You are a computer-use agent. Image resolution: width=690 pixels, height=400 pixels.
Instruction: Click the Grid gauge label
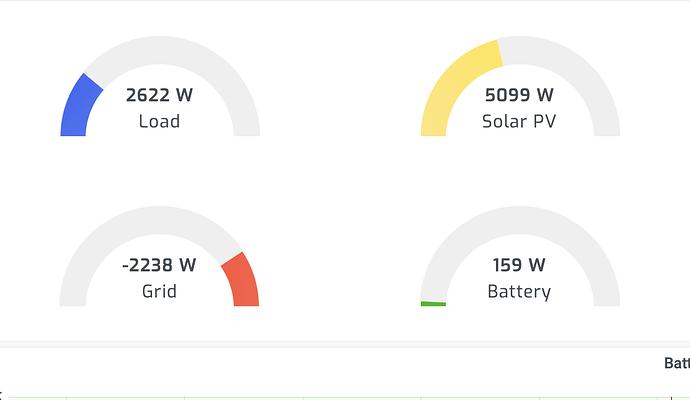[x=159, y=291]
